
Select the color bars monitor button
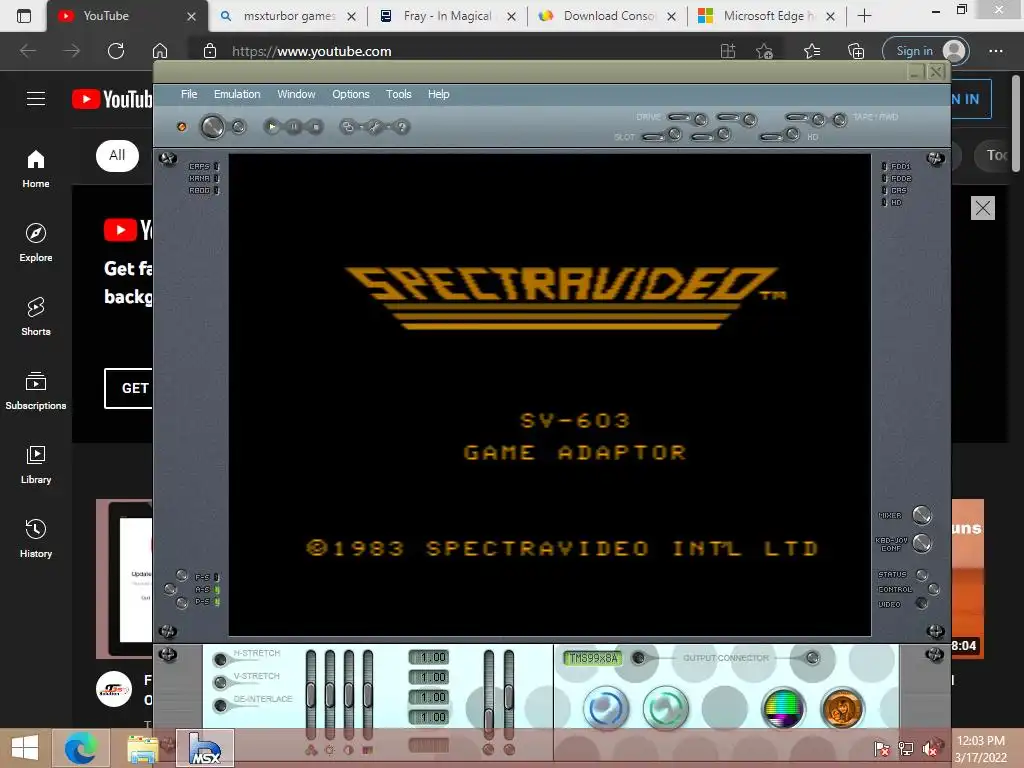pyautogui.click(x=783, y=709)
